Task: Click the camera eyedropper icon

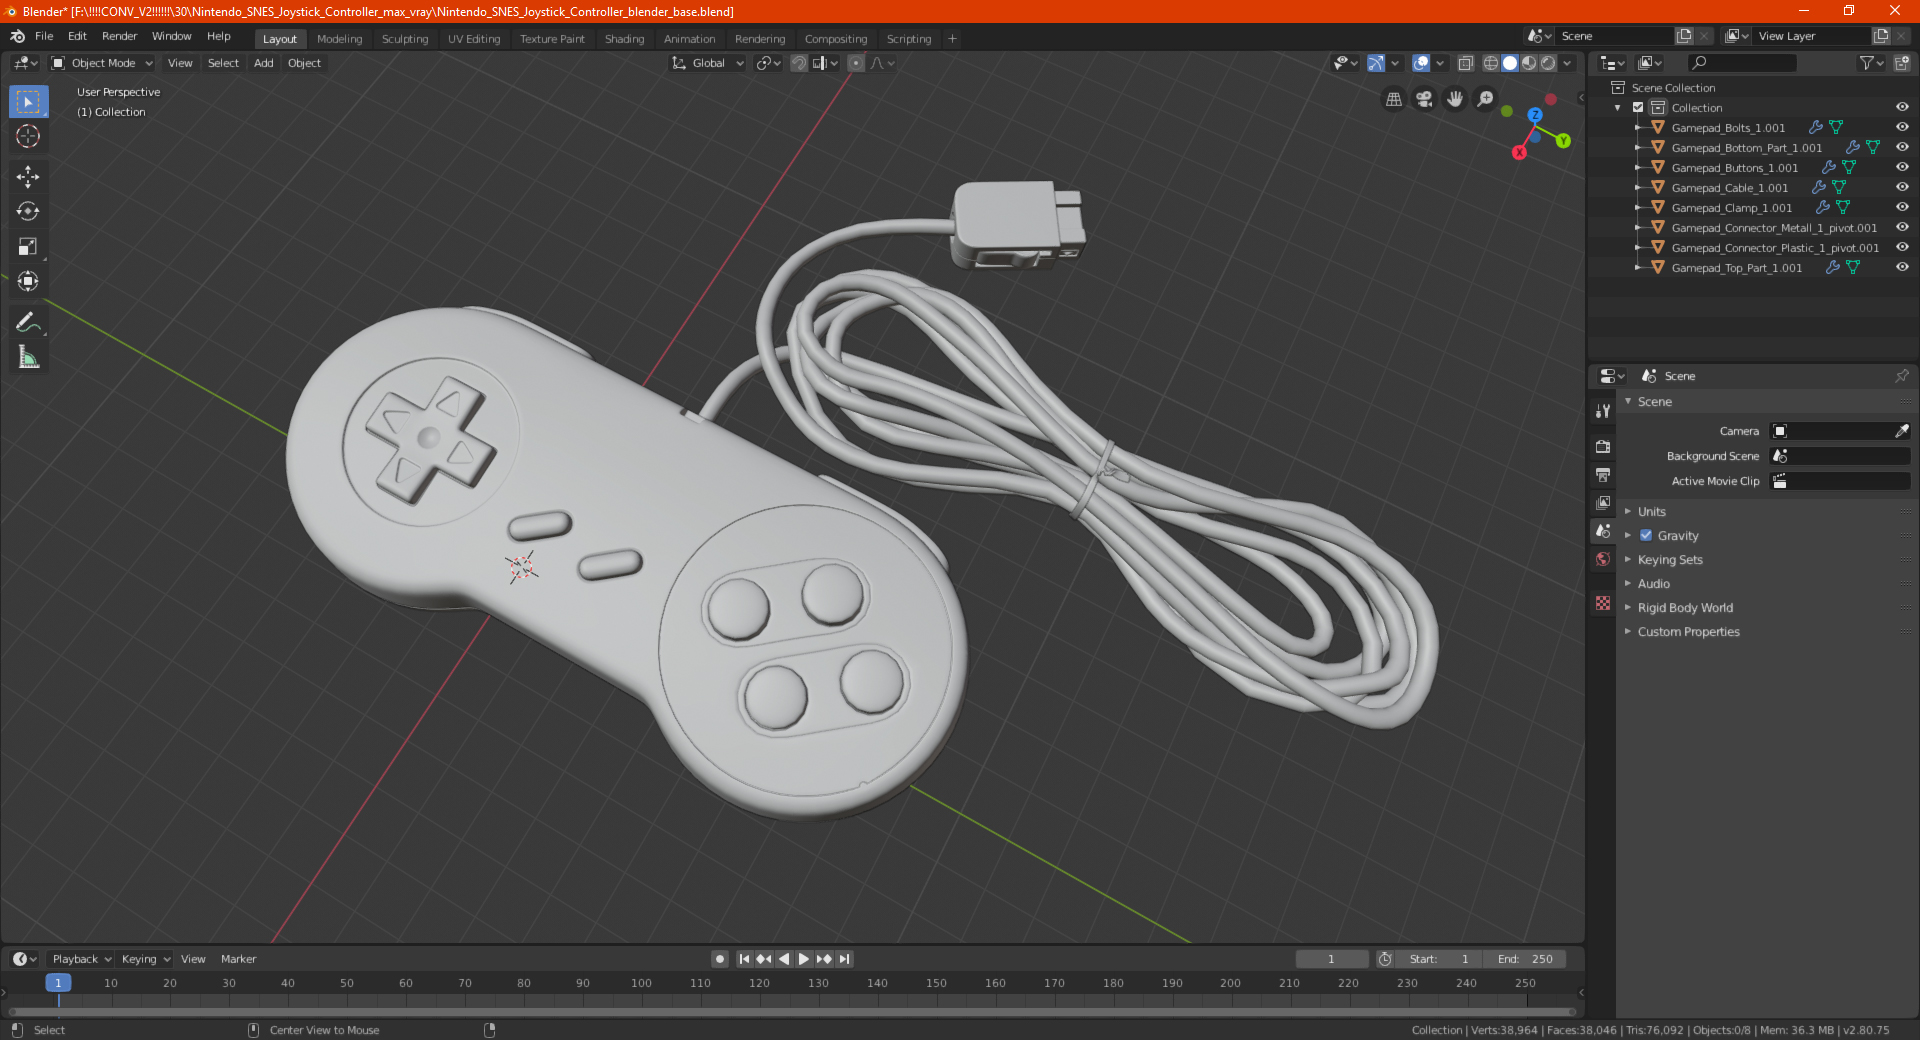Action: pyautogui.click(x=1901, y=431)
